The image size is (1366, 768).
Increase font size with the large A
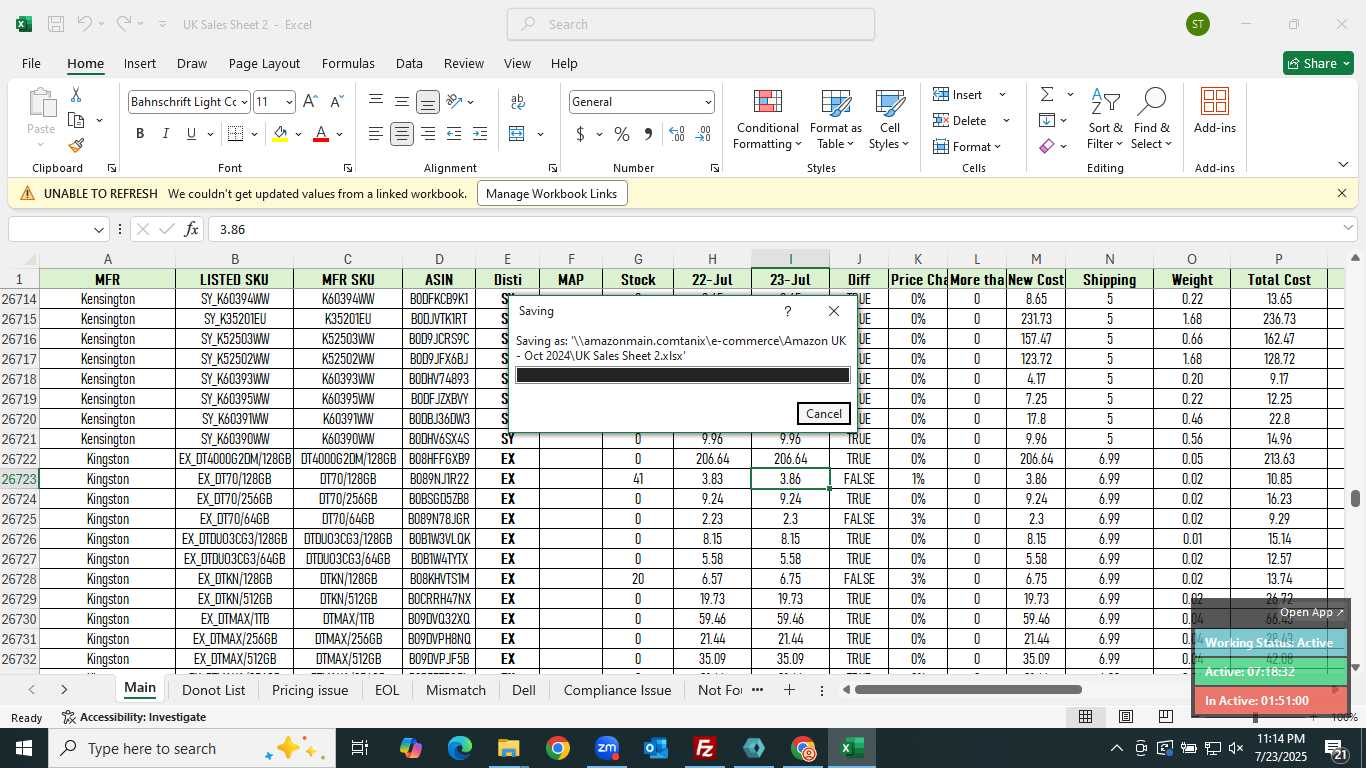pos(310,101)
